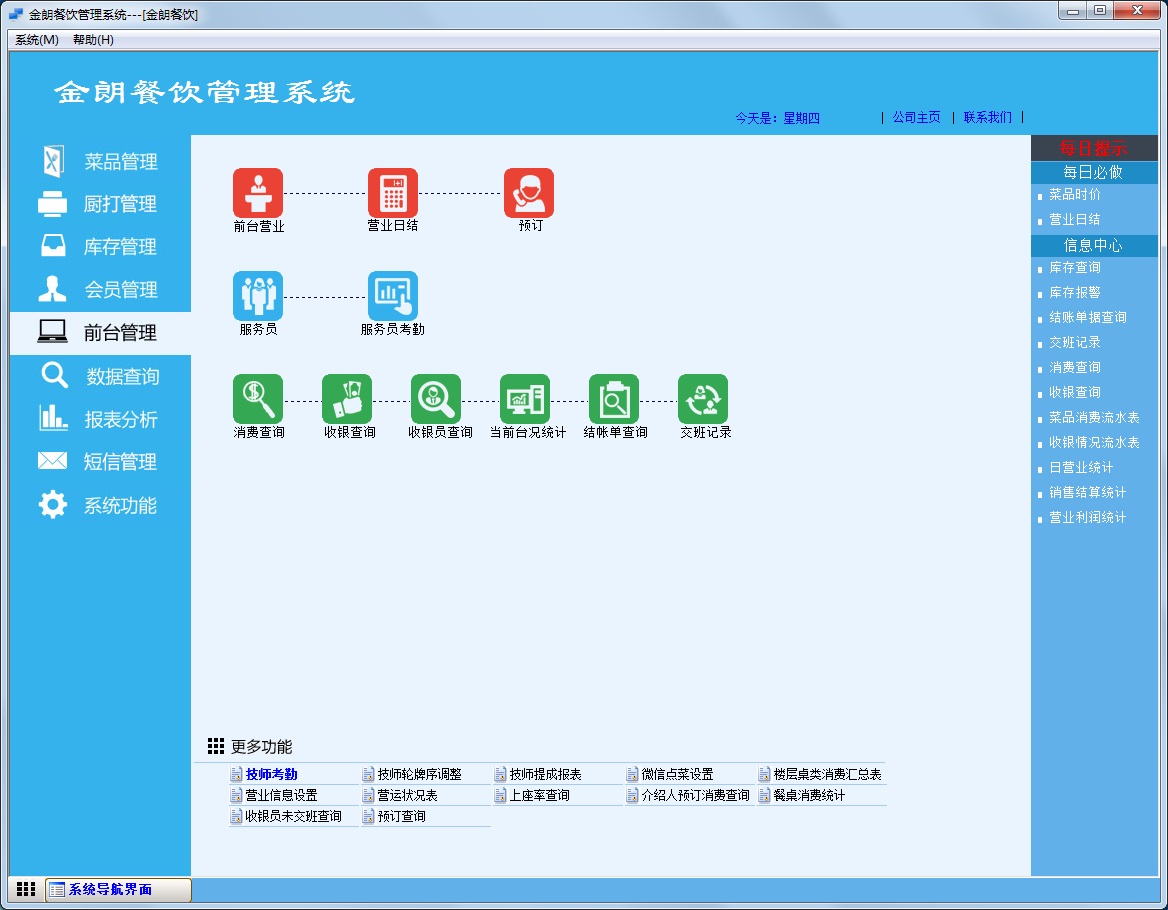Open 预订查询 under 更多功能
This screenshot has width=1168, height=910.
click(401, 816)
